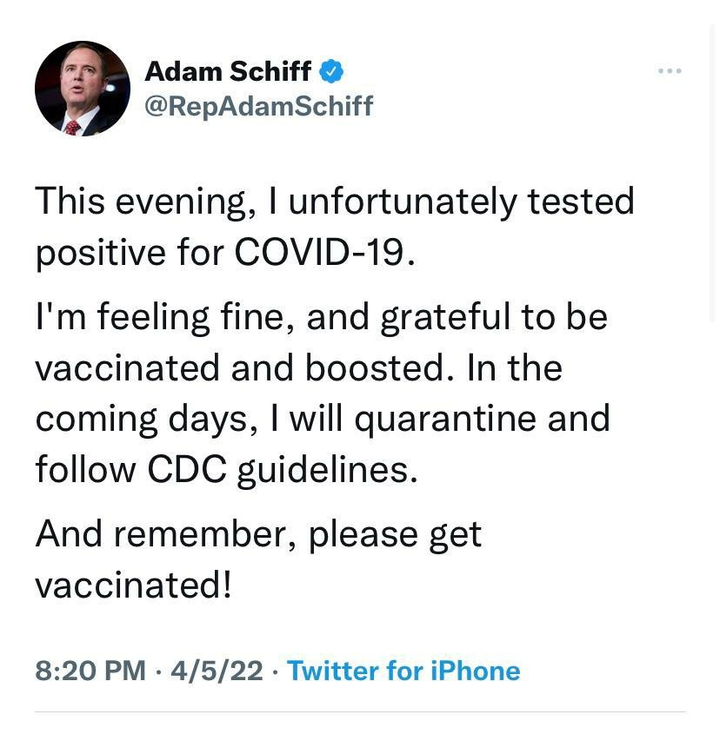Click the word grateful in the tweet

pyautogui.click(x=445, y=318)
